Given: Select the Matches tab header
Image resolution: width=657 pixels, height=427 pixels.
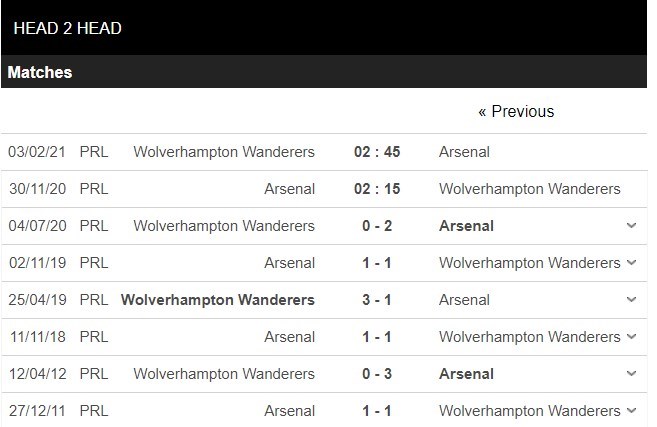Looking at the screenshot, I should click(x=40, y=73).
